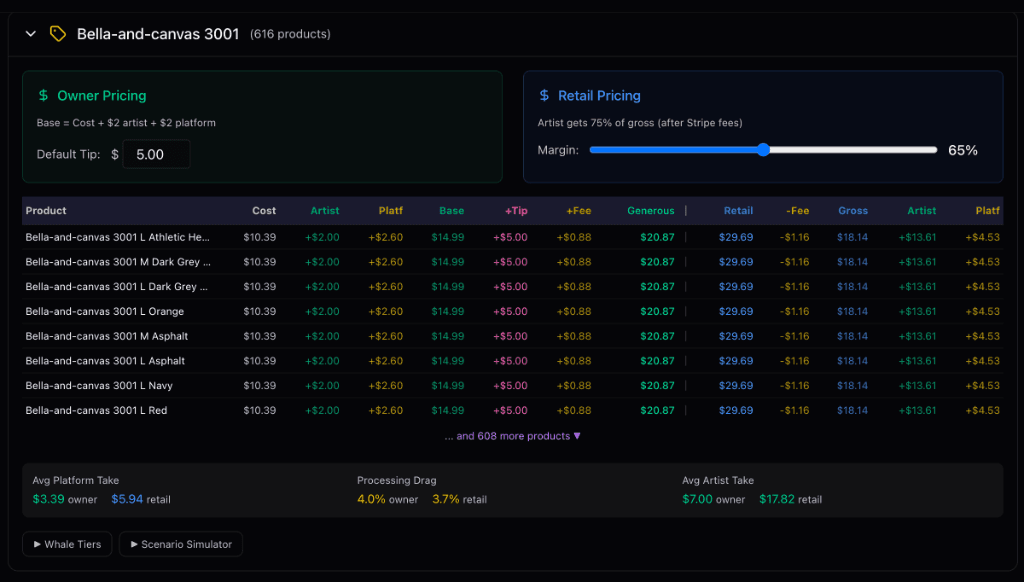The image size is (1024, 582).
Task: Open the Scenario Simulator panel
Action: click(x=180, y=544)
